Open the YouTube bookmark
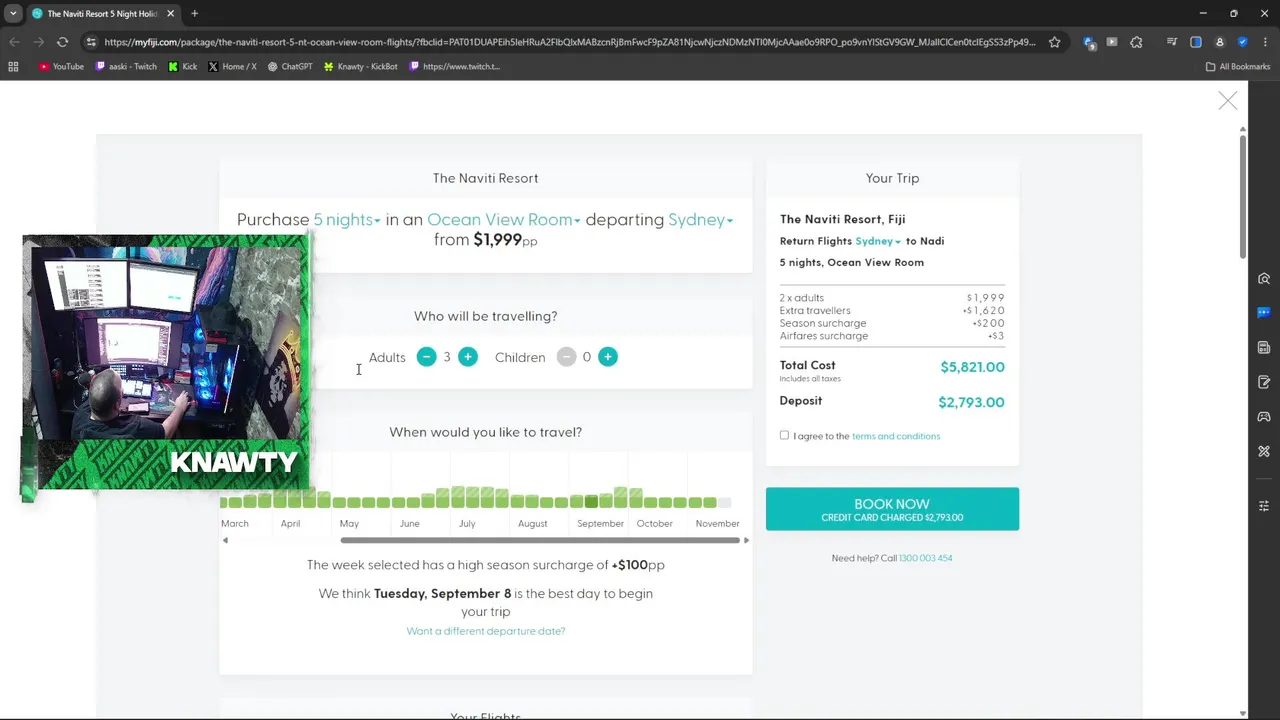 click(61, 66)
